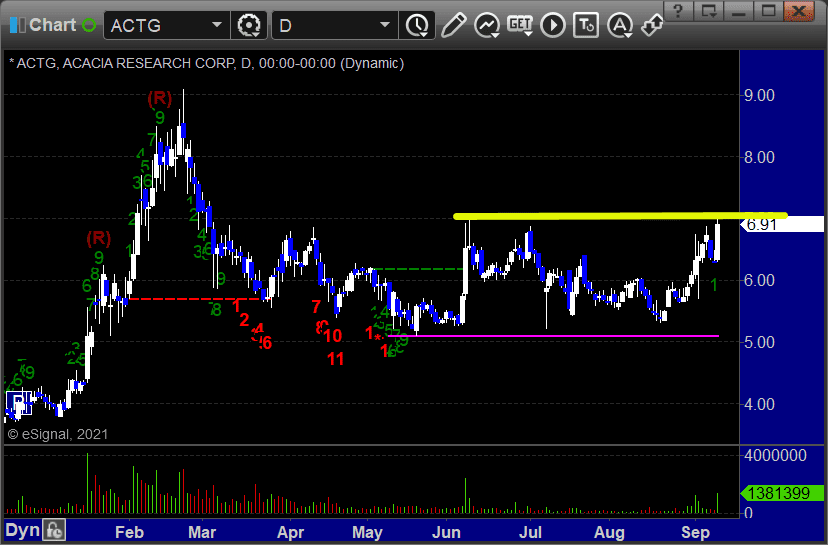Minimize the chart window
Screen dimensions: 828x545
coord(738,11)
